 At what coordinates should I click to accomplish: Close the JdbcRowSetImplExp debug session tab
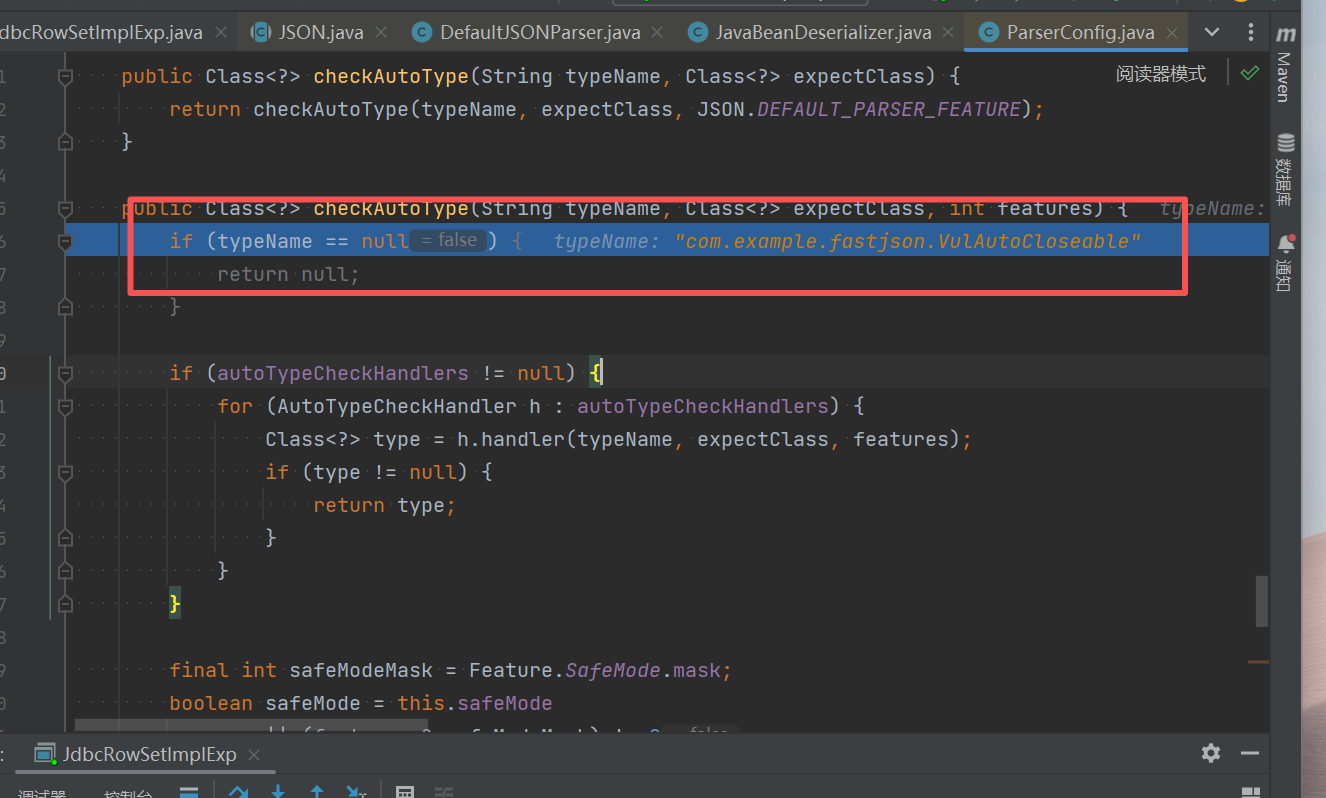pos(254,755)
